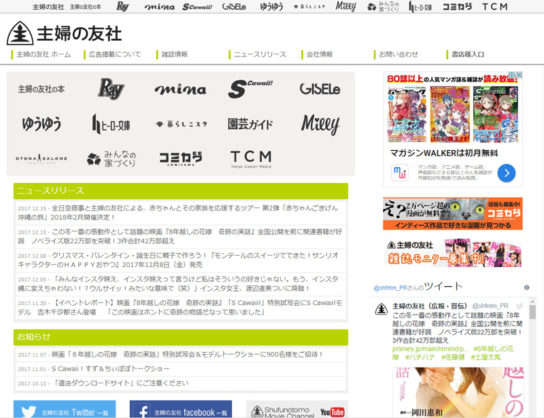Open the みんなの家づくり logo in top strip
This screenshot has width=544, height=418.
[x=383, y=7]
